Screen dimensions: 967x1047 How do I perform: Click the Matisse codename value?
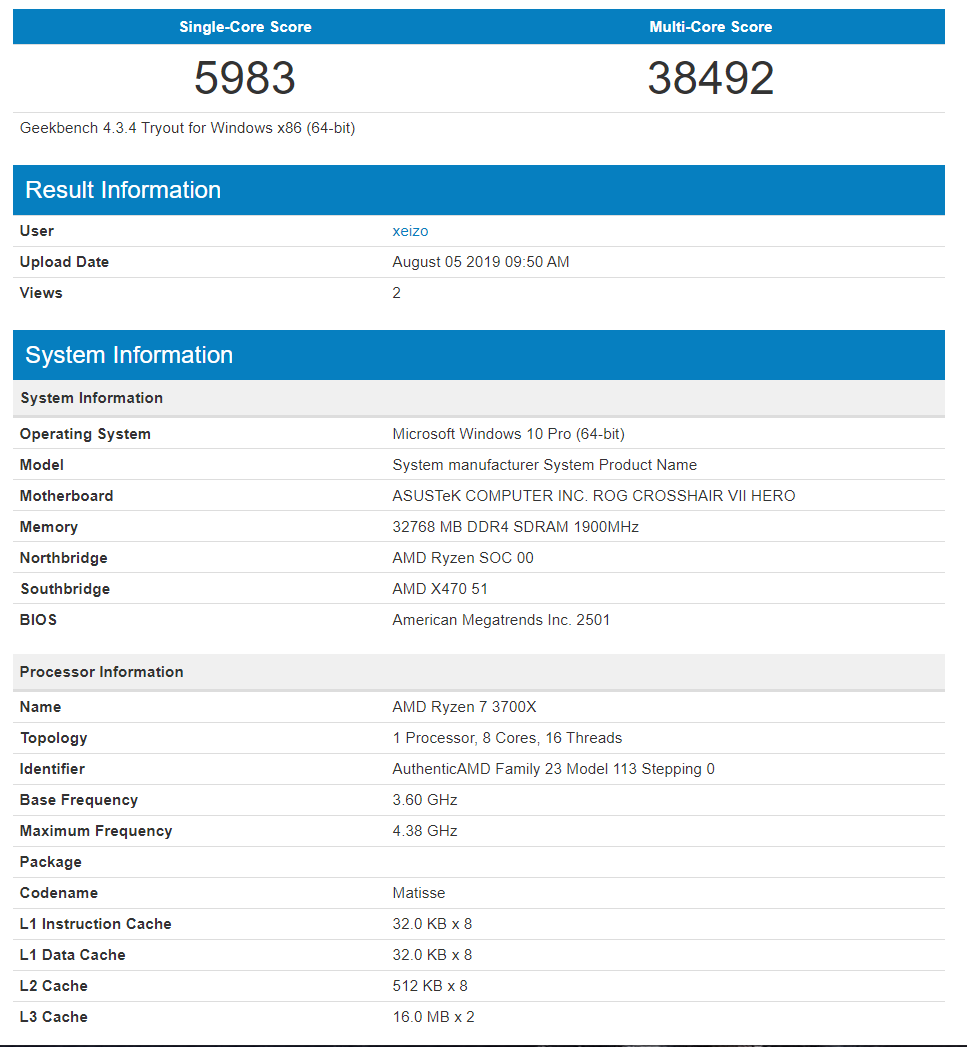point(419,893)
